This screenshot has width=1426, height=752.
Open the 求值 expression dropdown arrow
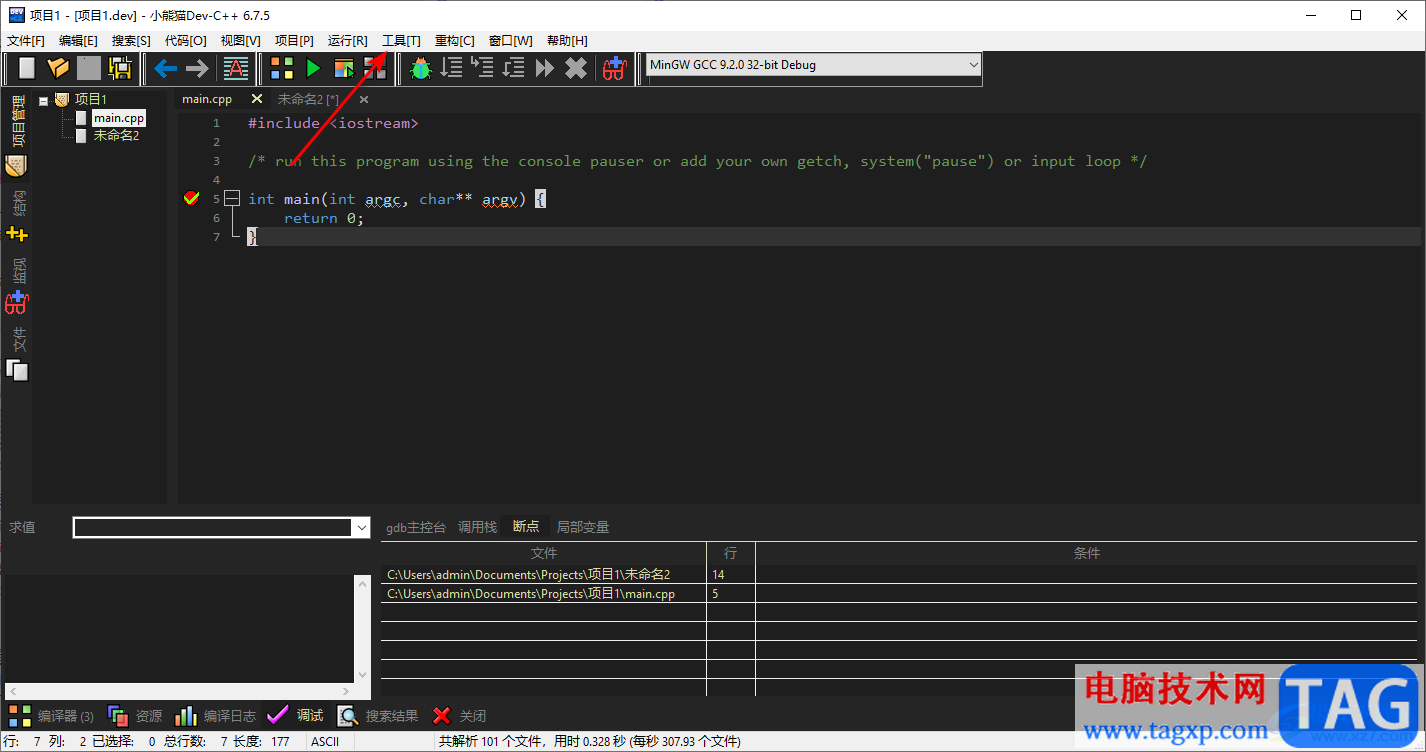click(x=362, y=527)
